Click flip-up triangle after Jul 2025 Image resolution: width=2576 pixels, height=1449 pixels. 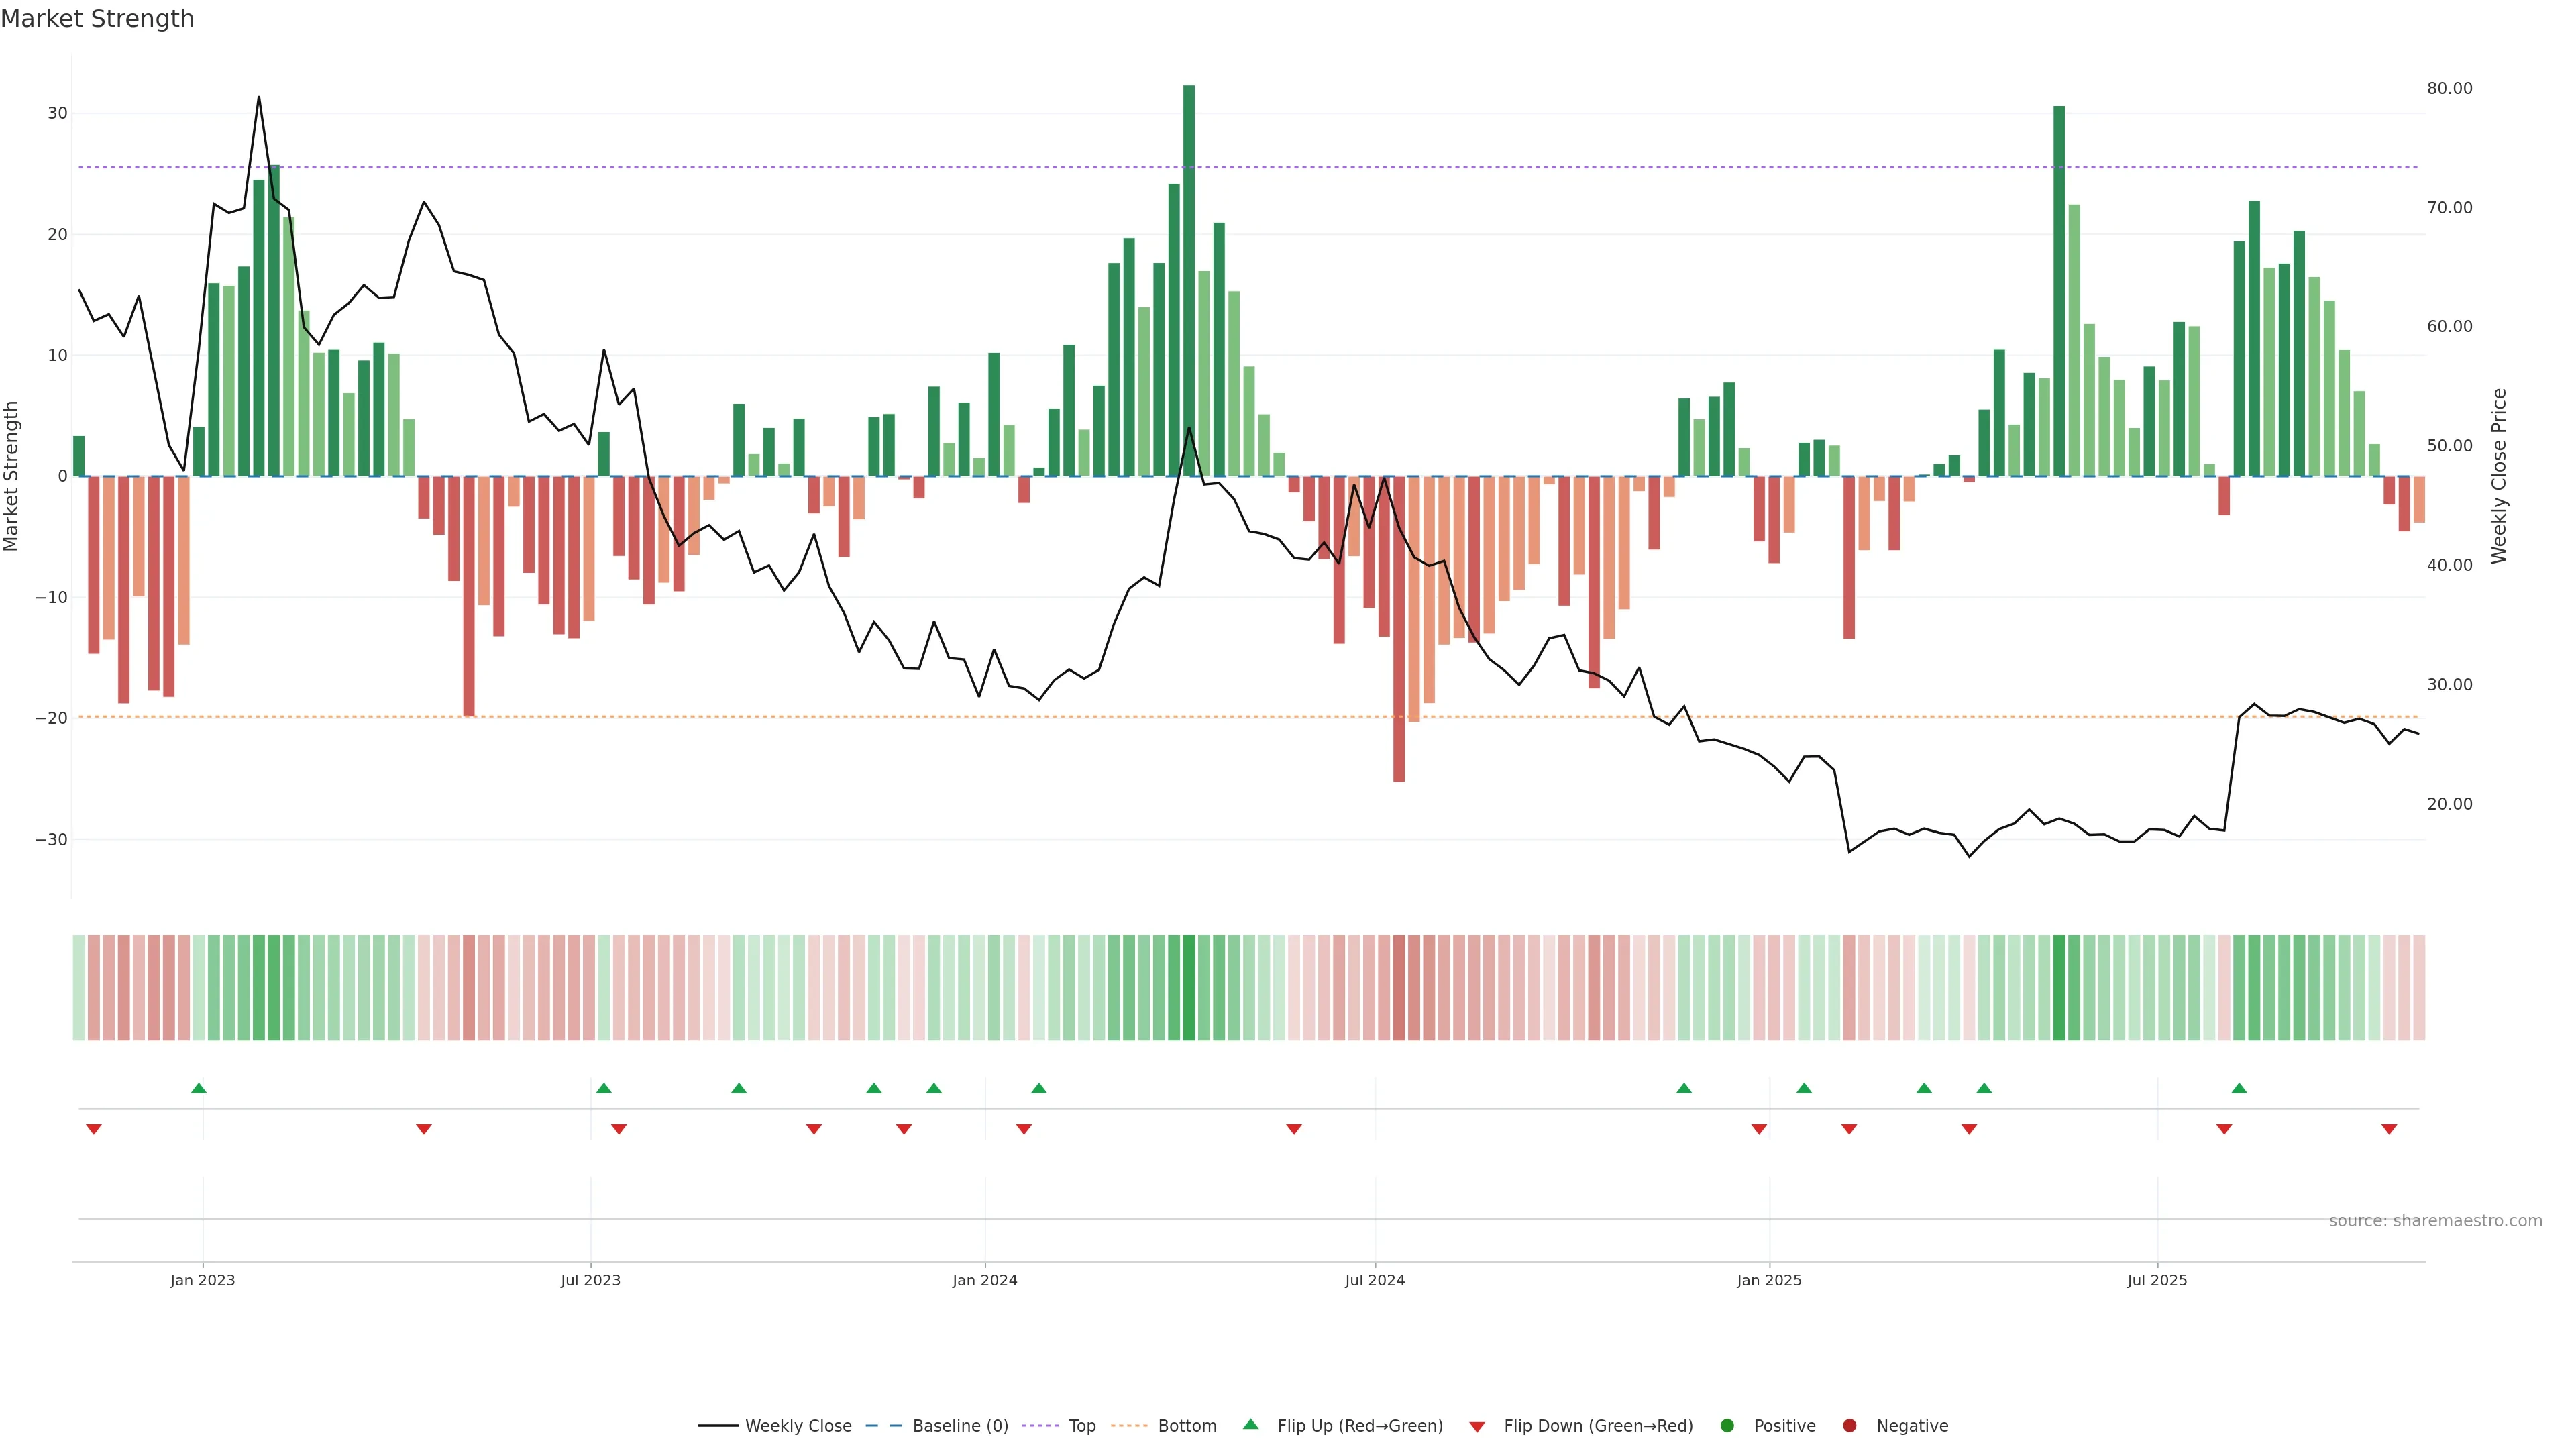click(x=2239, y=1088)
